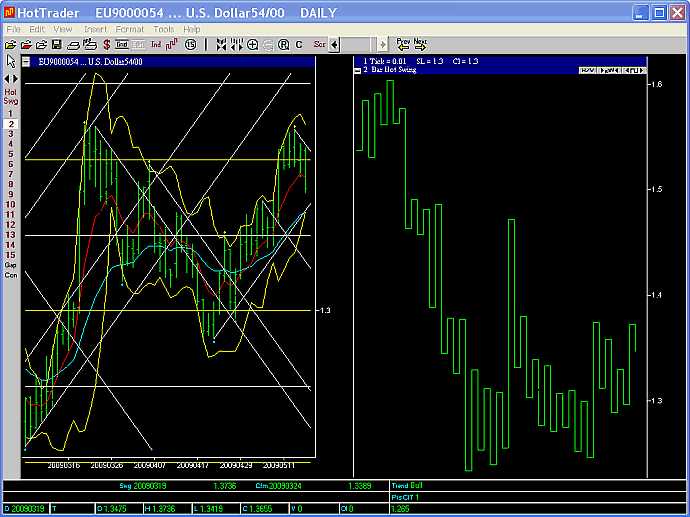The image size is (690, 517).
Task: Open indicators with the Ind icon
Action: click(156, 44)
